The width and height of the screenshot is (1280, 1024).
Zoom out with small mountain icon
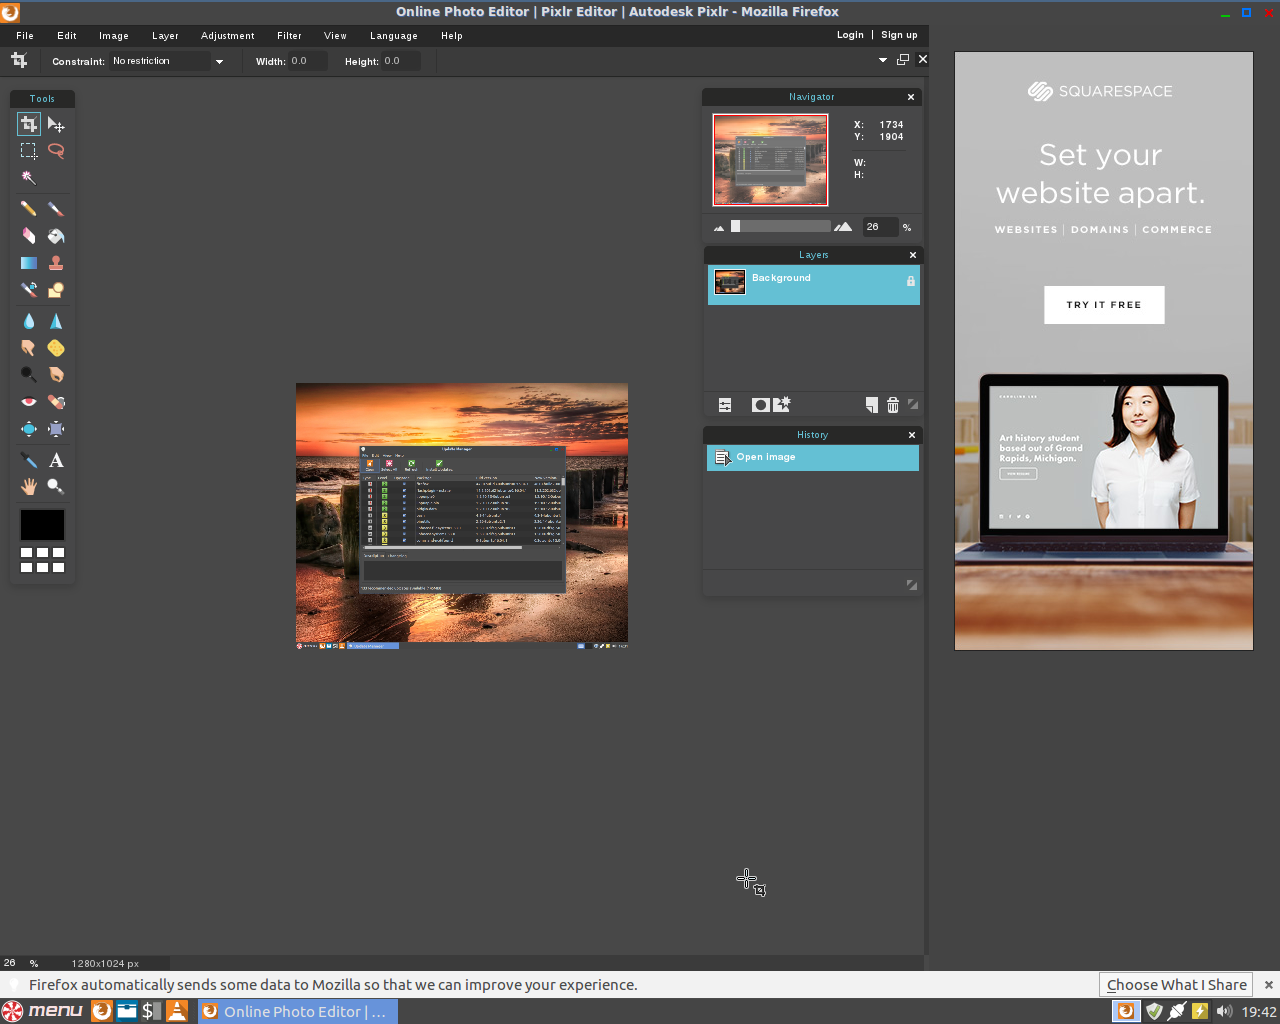click(718, 228)
